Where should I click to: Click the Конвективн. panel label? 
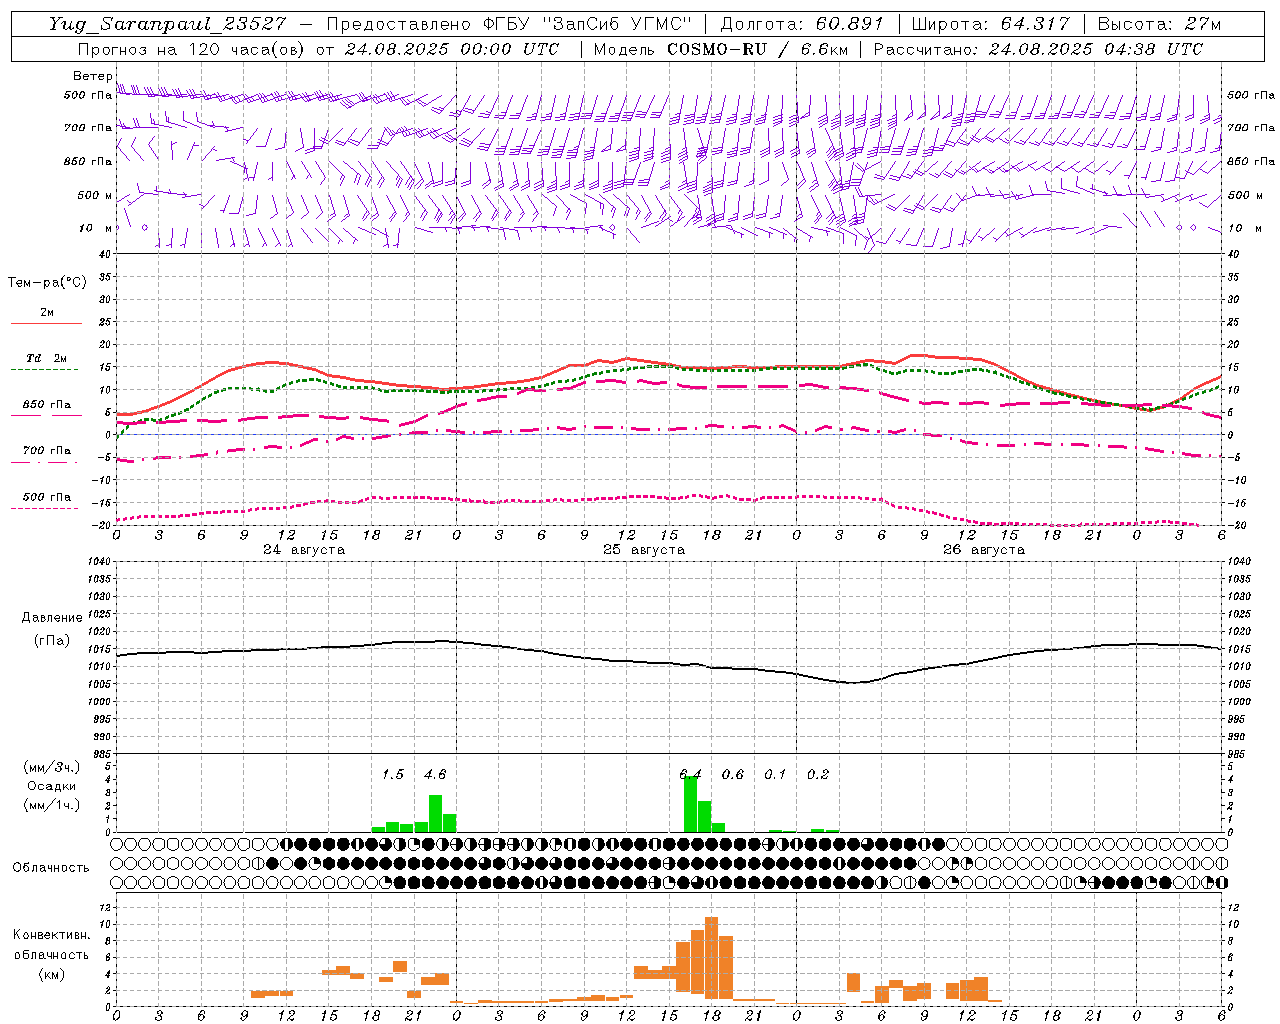coord(51,935)
